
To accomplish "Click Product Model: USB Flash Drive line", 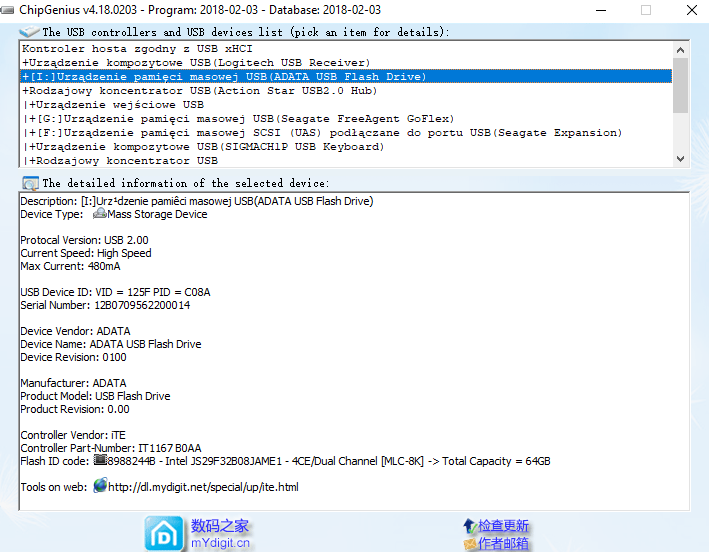I will 95,396.
